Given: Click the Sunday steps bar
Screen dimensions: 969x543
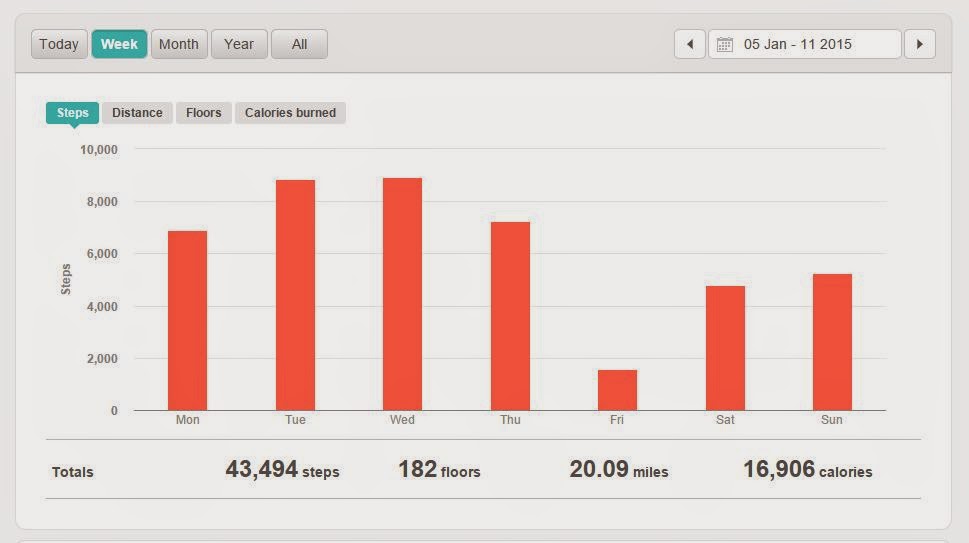Looking at the screenshot, I should click(832, 342).
